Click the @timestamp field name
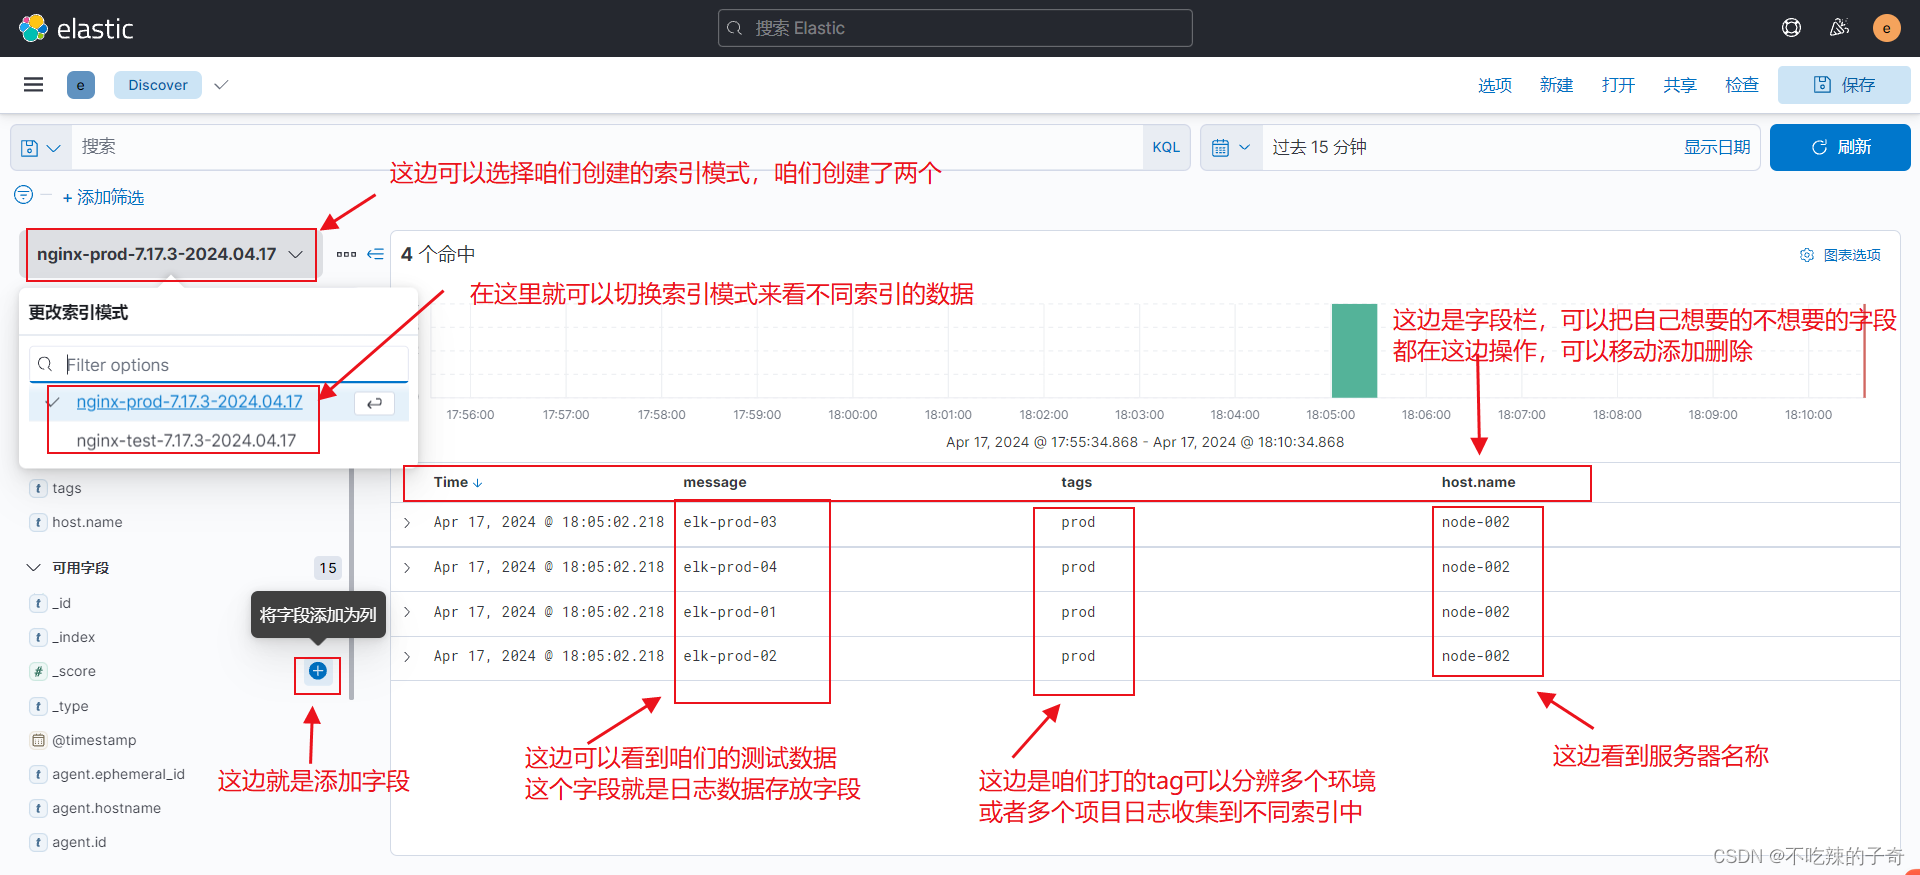The image size is (1920, 875). coord(94,740)
